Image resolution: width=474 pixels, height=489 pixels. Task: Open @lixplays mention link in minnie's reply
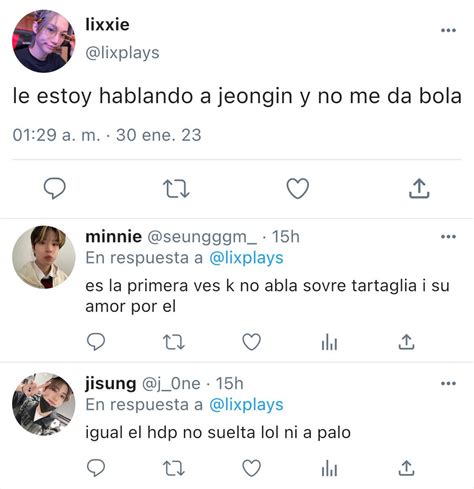[246, 258]
